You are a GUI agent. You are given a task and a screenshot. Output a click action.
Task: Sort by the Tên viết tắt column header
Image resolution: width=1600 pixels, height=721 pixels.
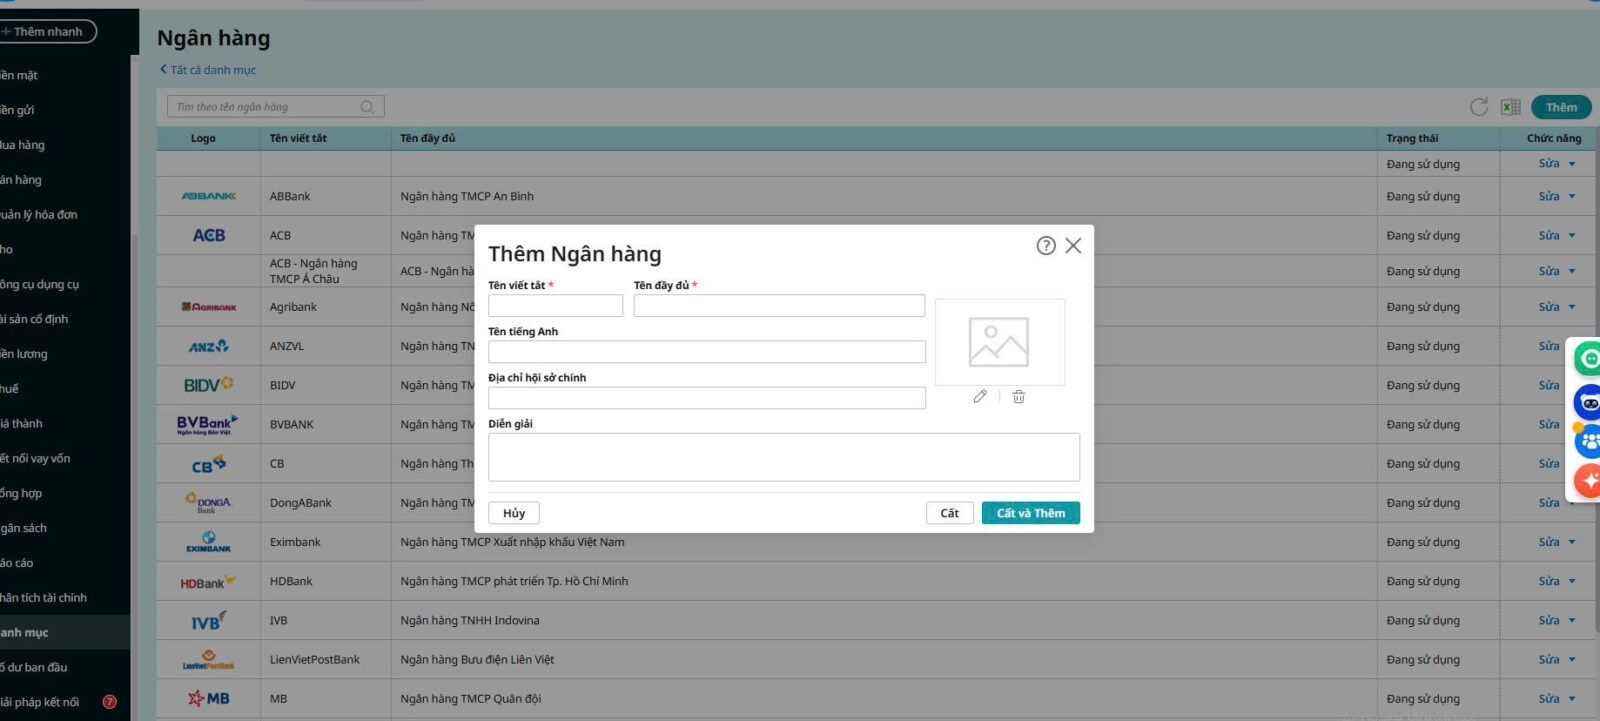pos(298,138)
